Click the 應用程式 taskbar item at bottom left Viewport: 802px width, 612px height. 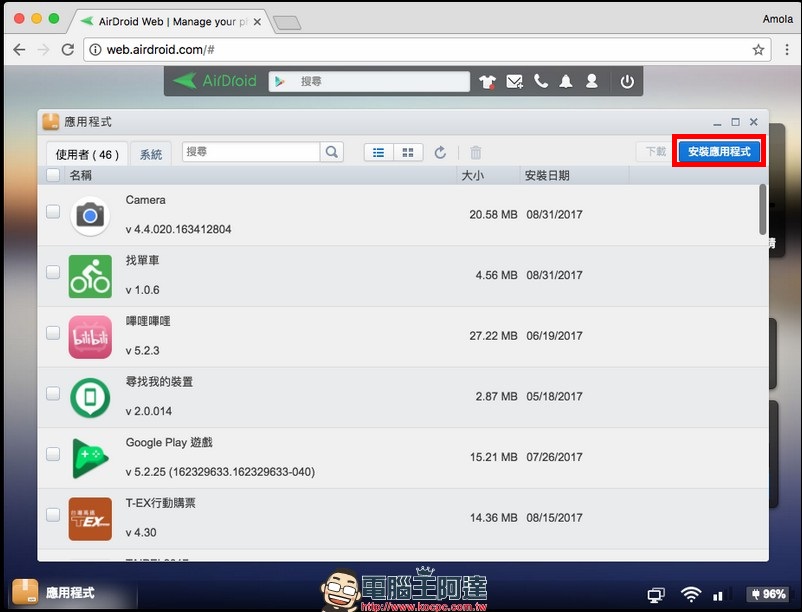pyautogui.click(x=72, y=593)
